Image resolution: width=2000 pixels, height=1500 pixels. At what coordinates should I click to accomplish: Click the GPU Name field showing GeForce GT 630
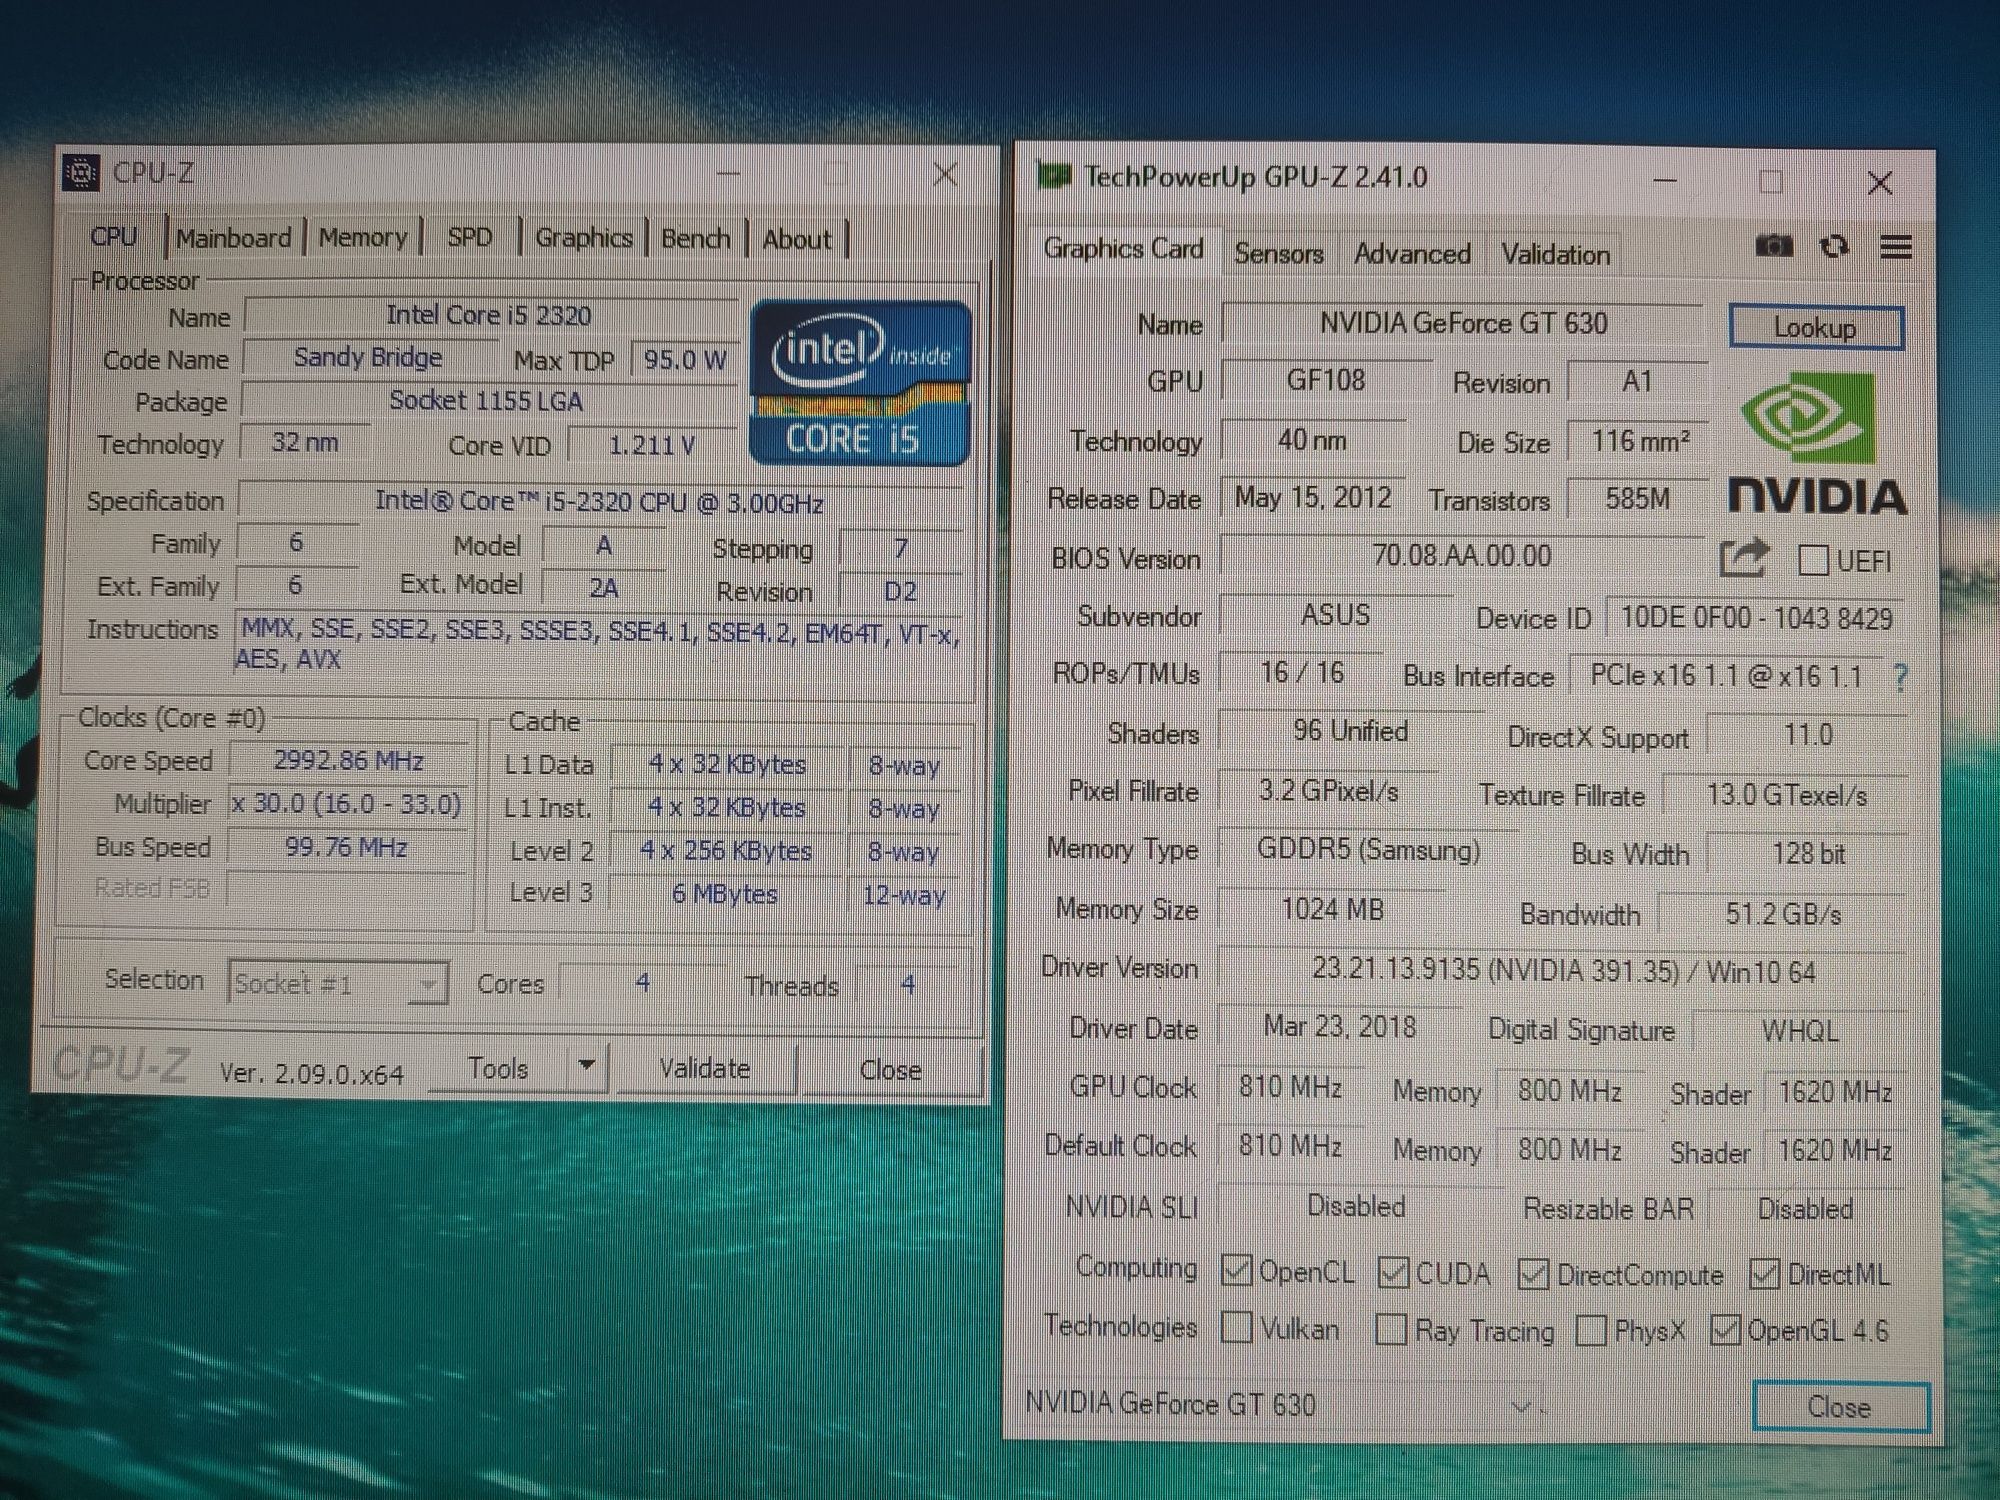[1463, 324]
